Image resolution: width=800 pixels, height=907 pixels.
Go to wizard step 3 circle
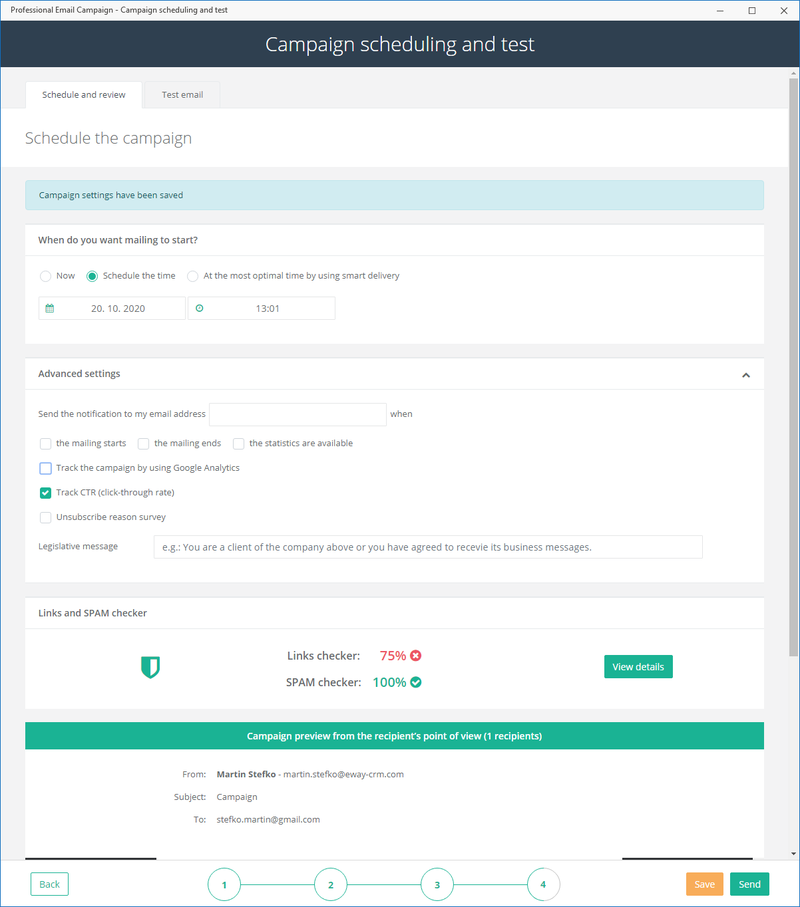(x=437, y=884)
